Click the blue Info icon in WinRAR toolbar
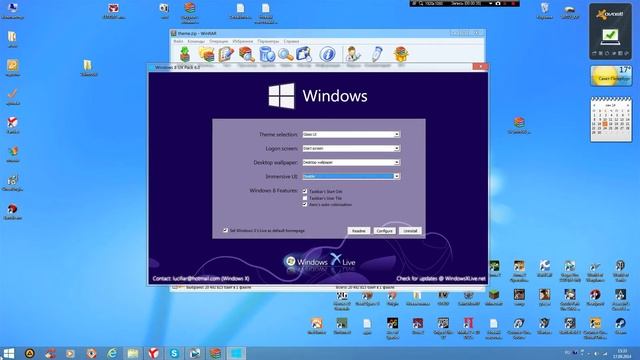The height and width of the screenshot is (360, 640). click(327, 54)
